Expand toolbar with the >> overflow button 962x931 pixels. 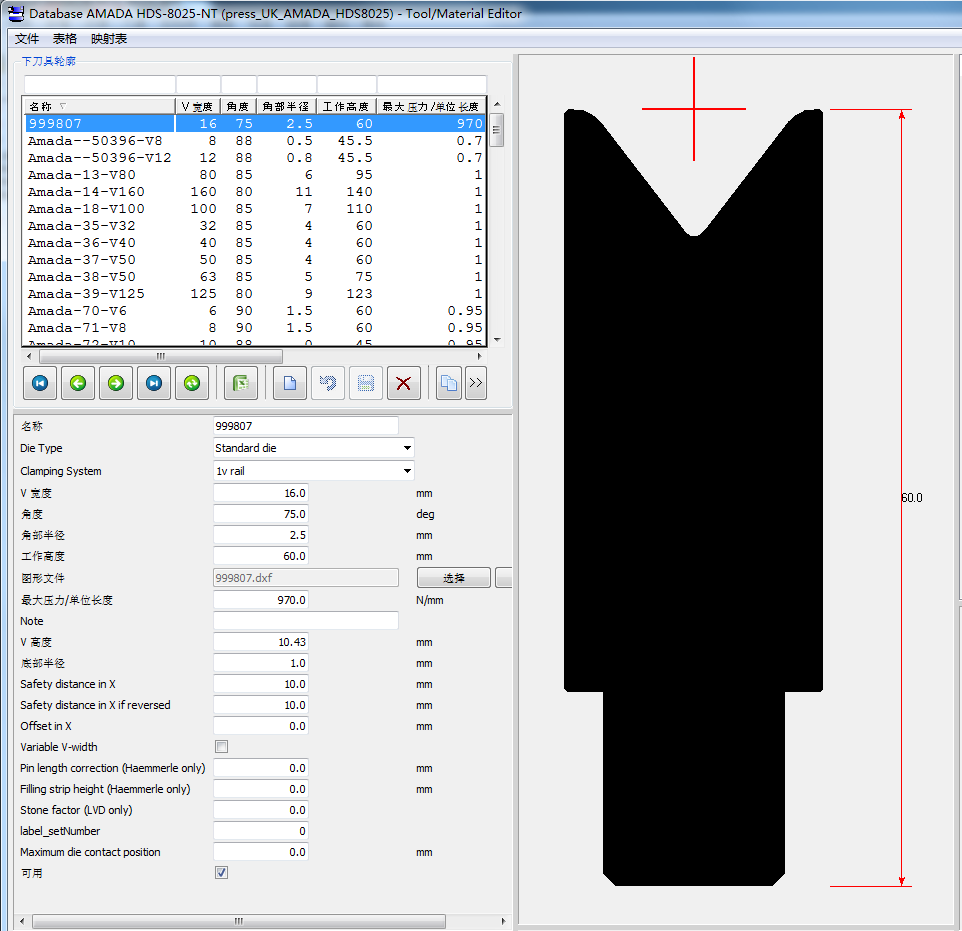point(476,383)
